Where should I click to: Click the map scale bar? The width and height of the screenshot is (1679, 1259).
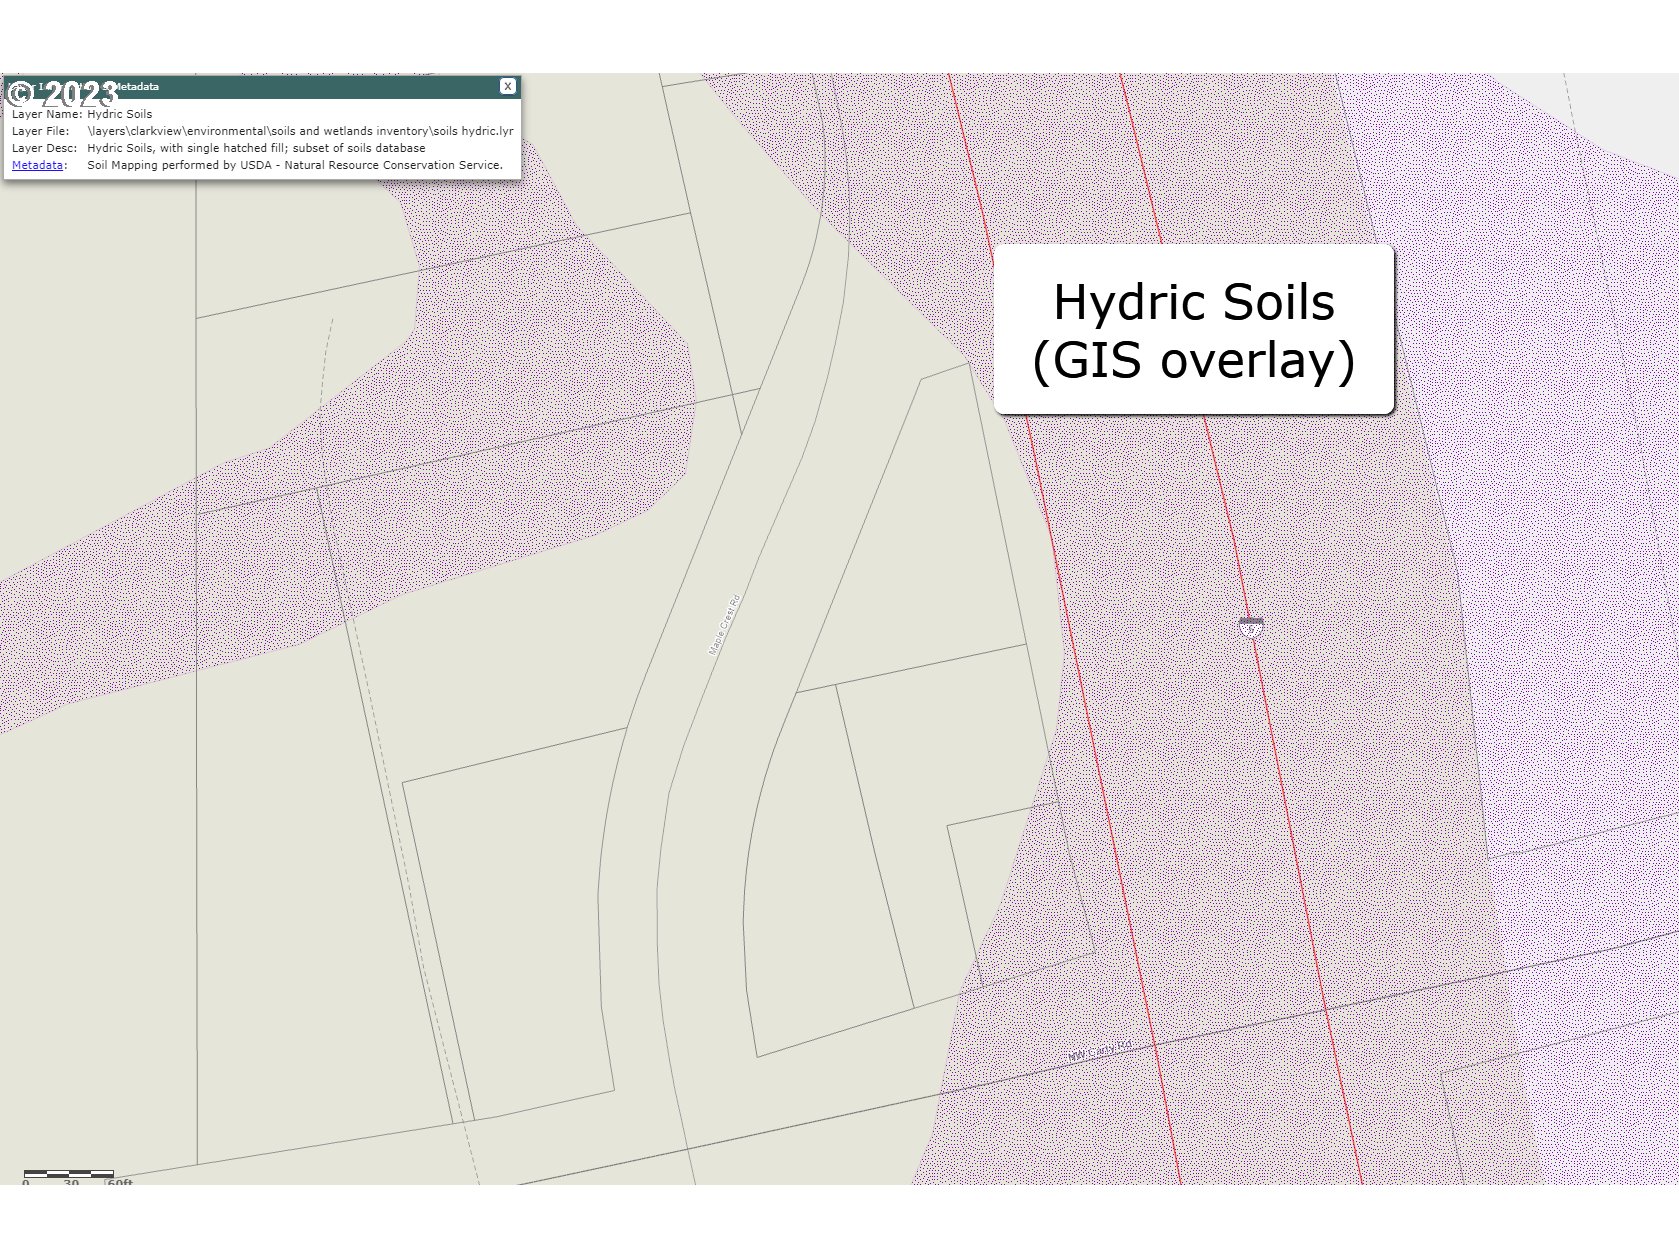tap(69, 1176)
